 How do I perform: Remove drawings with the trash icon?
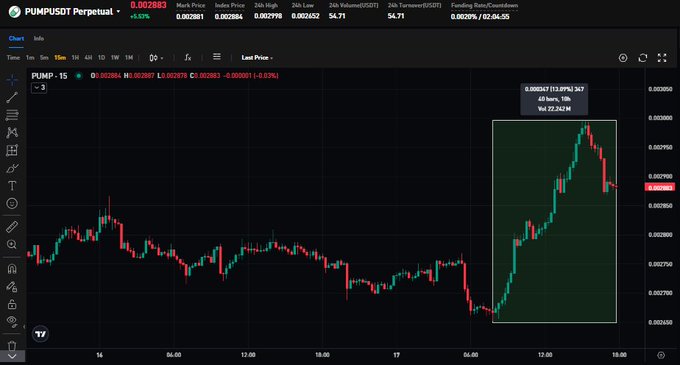pyautogui.click(x=12, y=345)
